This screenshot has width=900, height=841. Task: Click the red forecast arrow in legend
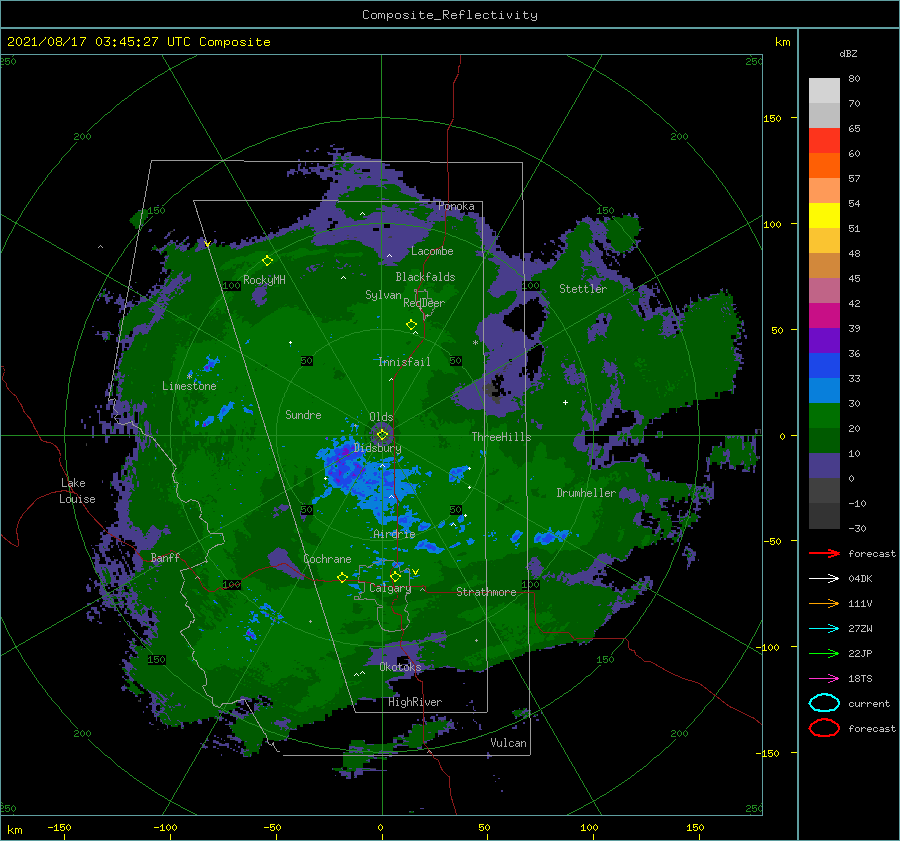(824, 553)
